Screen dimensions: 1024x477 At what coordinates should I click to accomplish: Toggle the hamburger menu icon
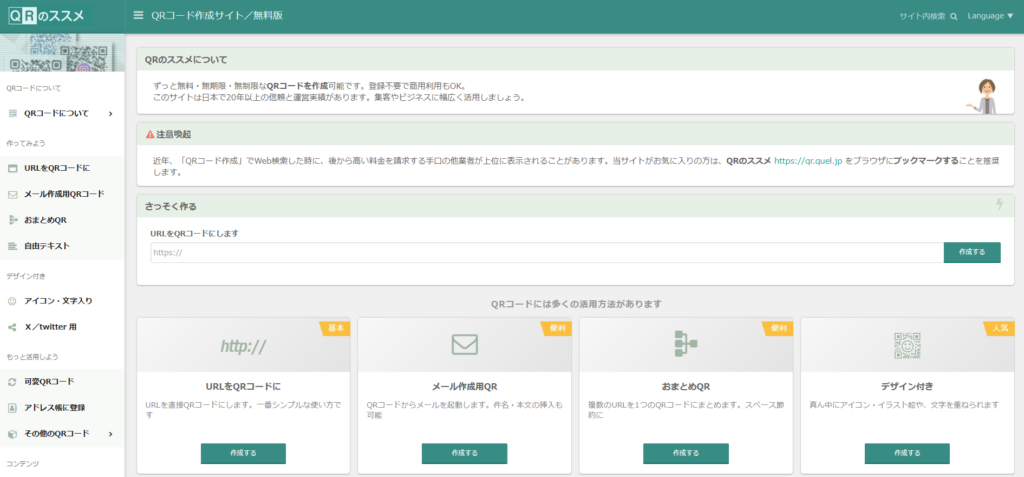click(x=138, y=15)
